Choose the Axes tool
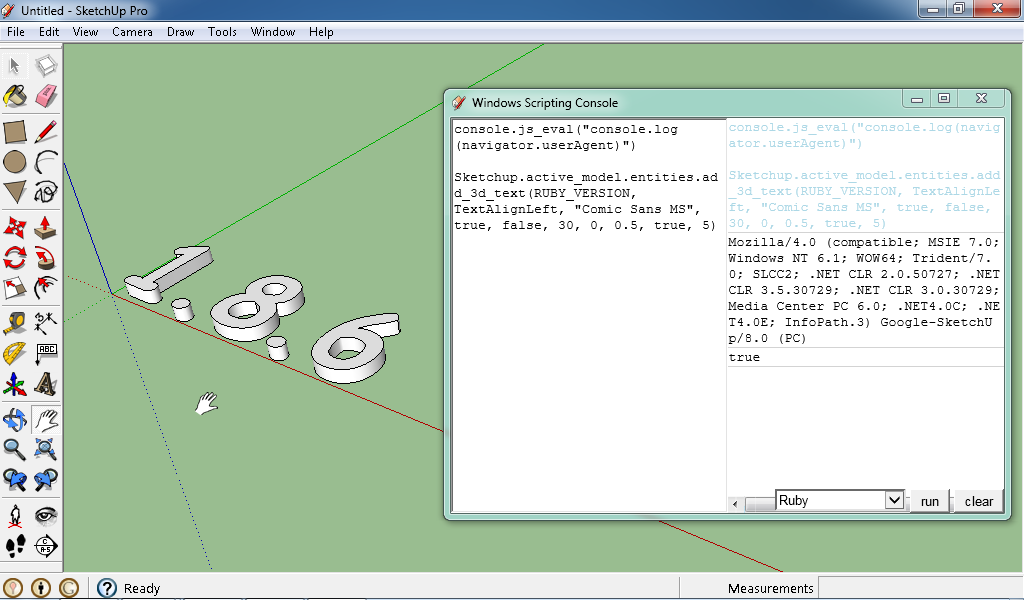 click(15, 385)
